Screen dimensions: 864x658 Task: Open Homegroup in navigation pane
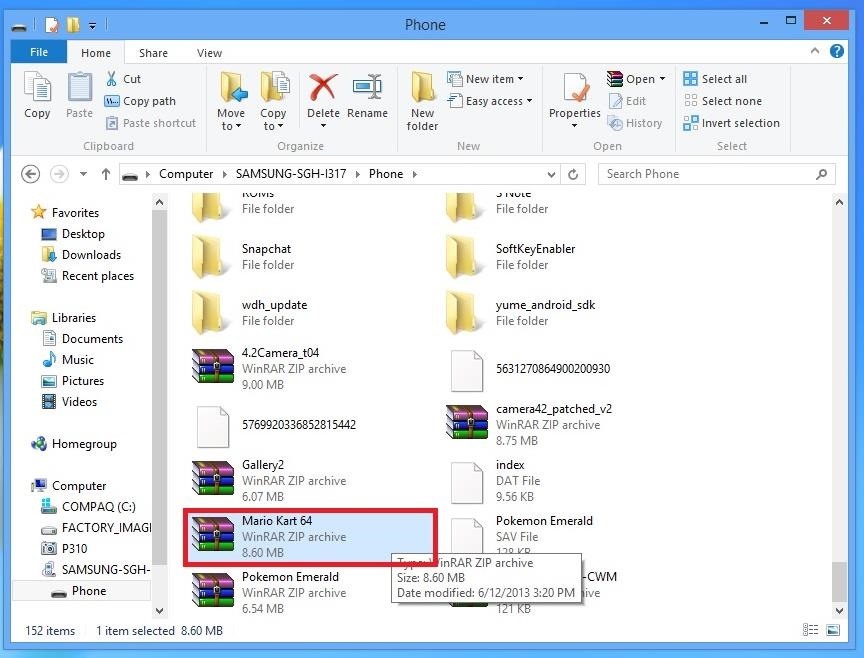click(x=74, y=444)
